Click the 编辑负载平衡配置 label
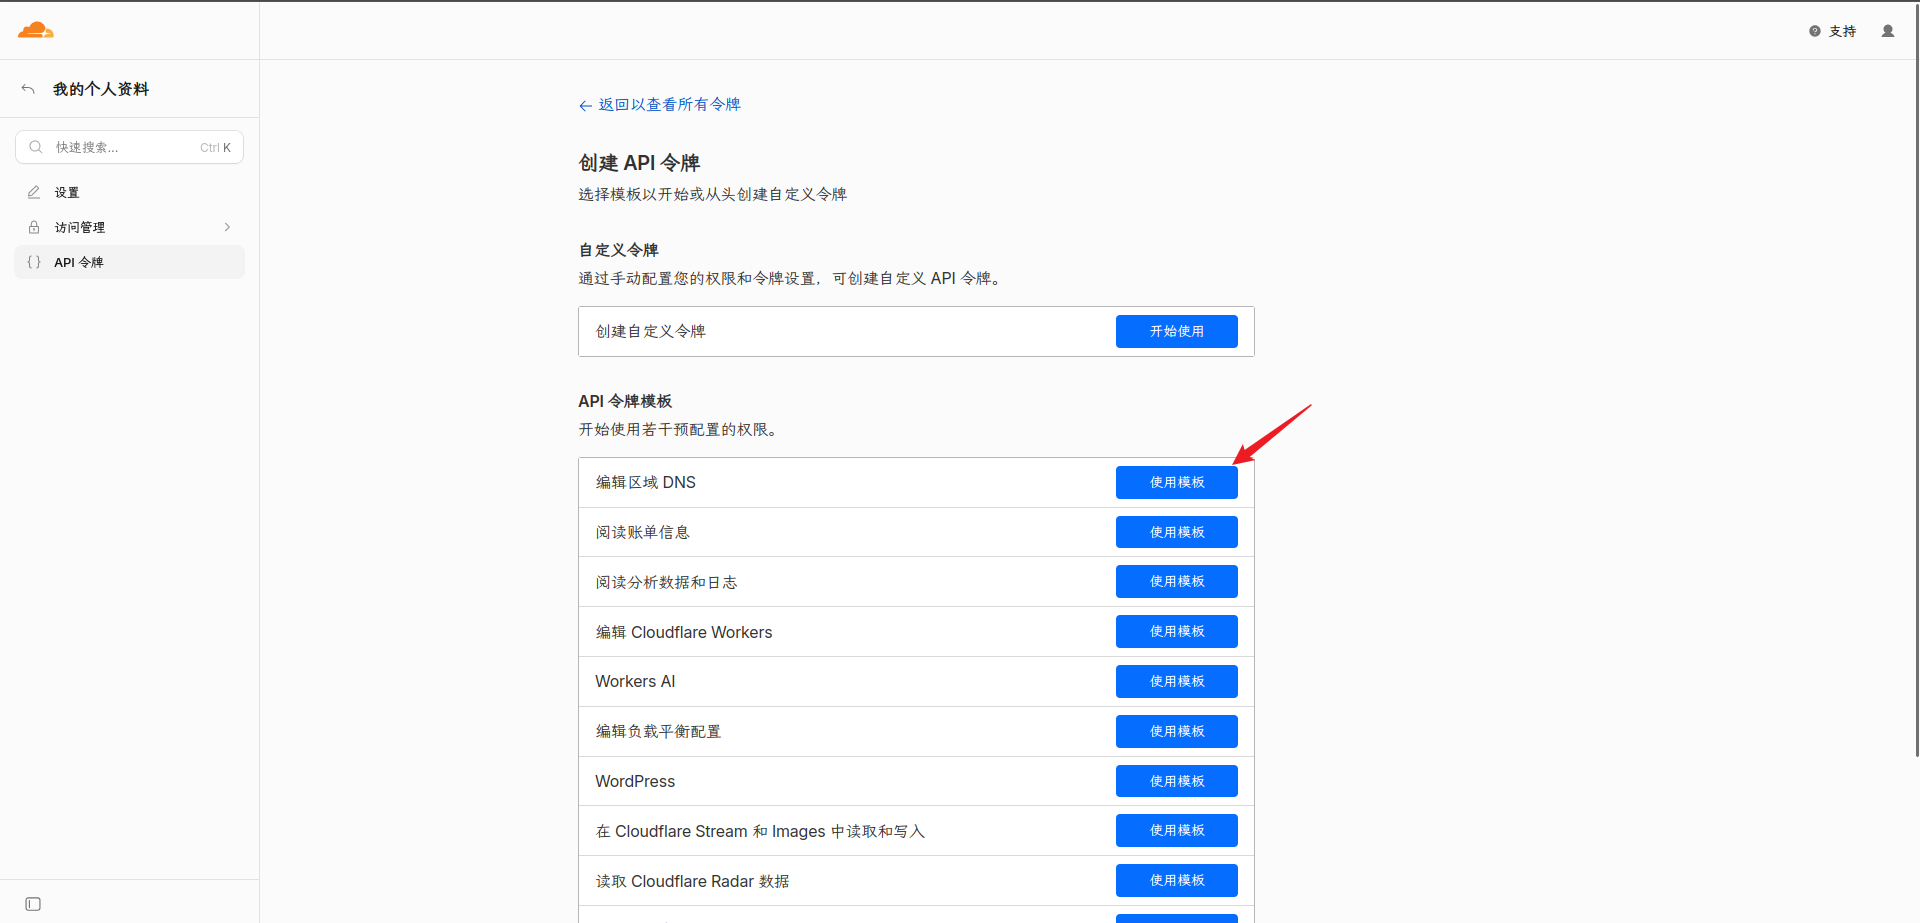This screenshot has width=1920, height=923. (x=658, y=731)
